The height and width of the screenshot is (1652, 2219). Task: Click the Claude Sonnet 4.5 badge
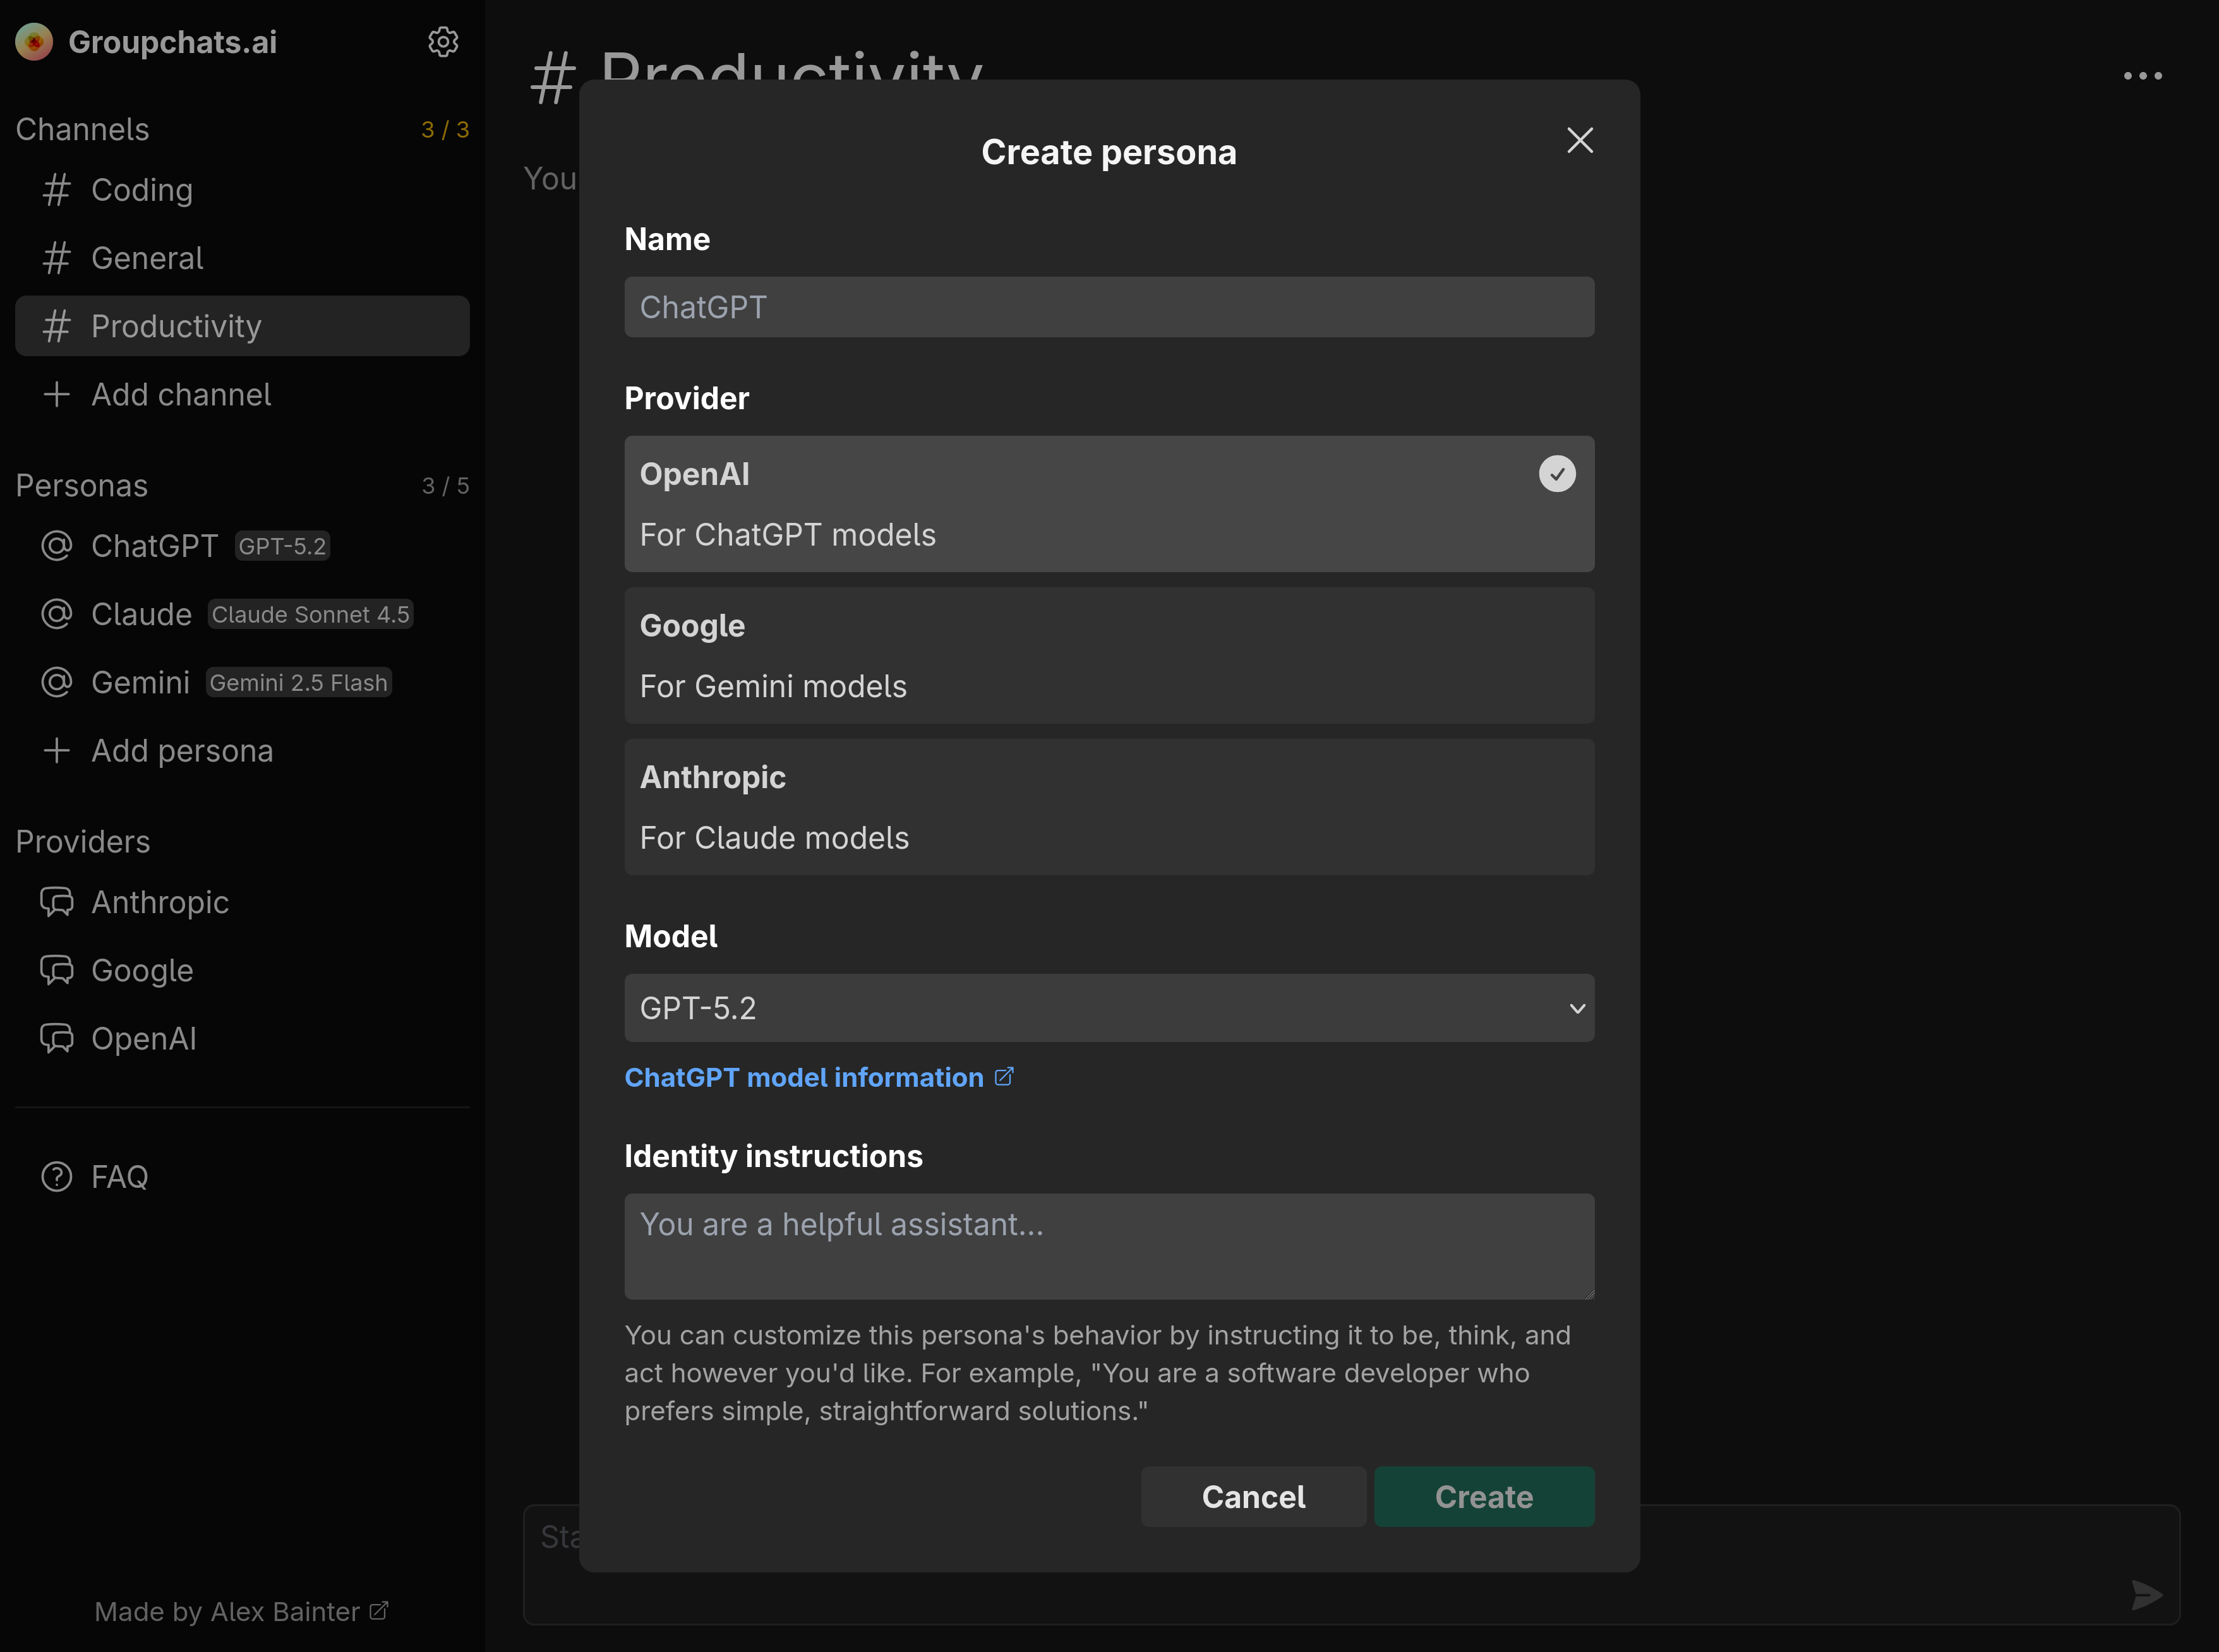pyautogui.click(x=311, y=614)
